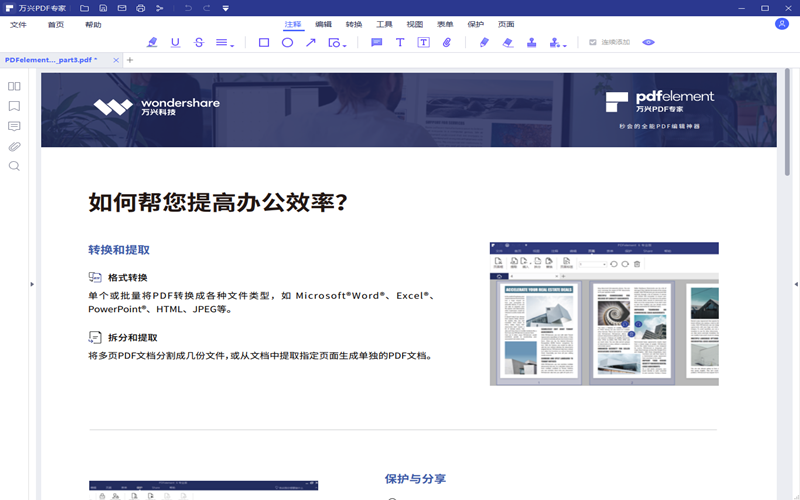The width and height of the screenshot is (800, 500).
Task: Add a new document tab
Action: click(130, 61)
